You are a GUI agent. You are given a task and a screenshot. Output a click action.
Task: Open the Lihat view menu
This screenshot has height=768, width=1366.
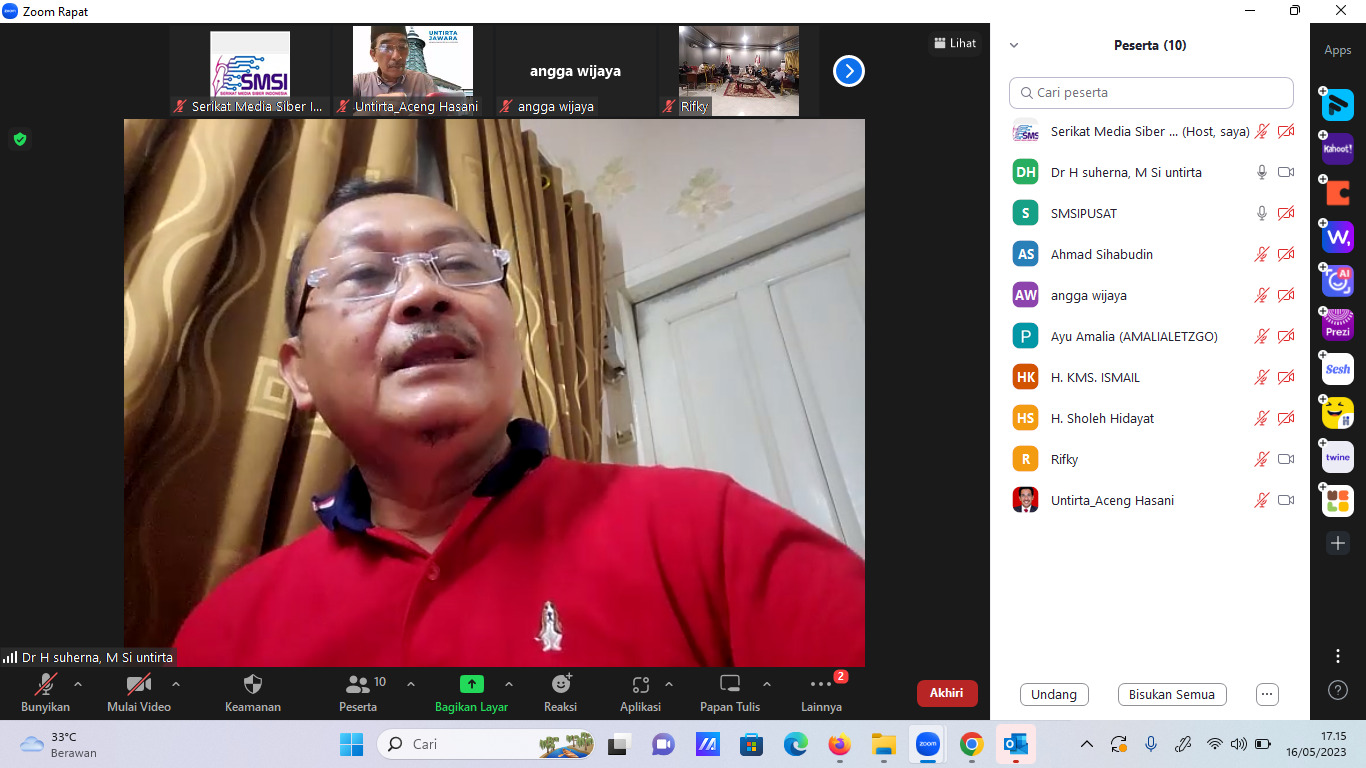coord(954,43)
